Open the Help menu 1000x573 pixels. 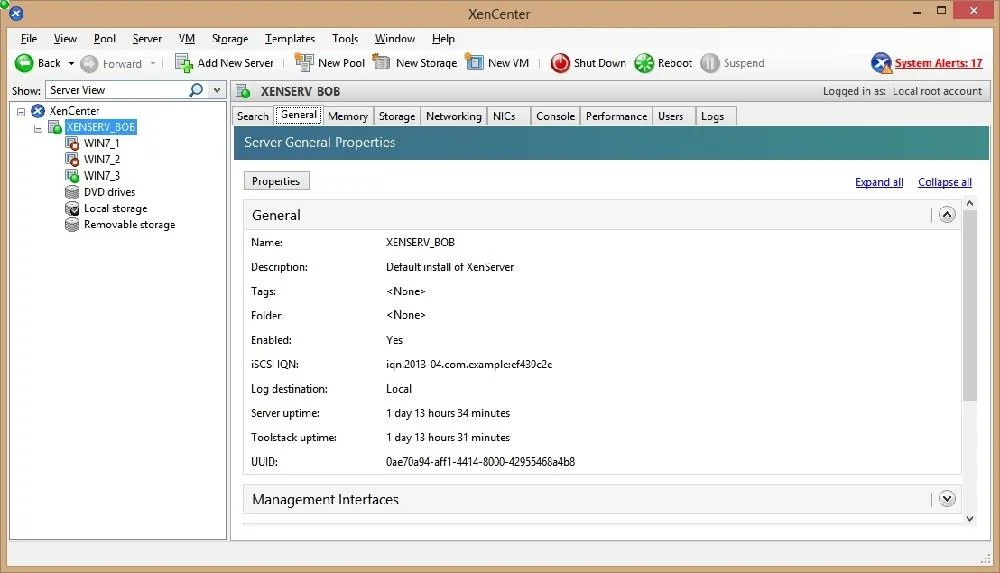tap(443, 38)
